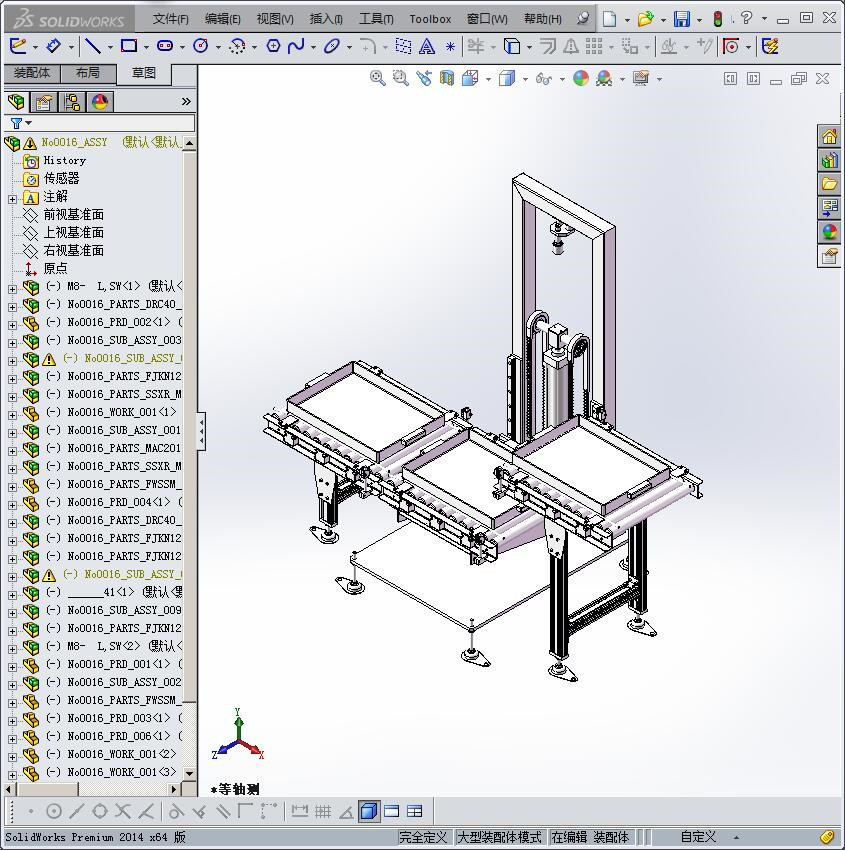
Task: Click the Linear Sketch Pattern tool
Action: tap(594, 47)
